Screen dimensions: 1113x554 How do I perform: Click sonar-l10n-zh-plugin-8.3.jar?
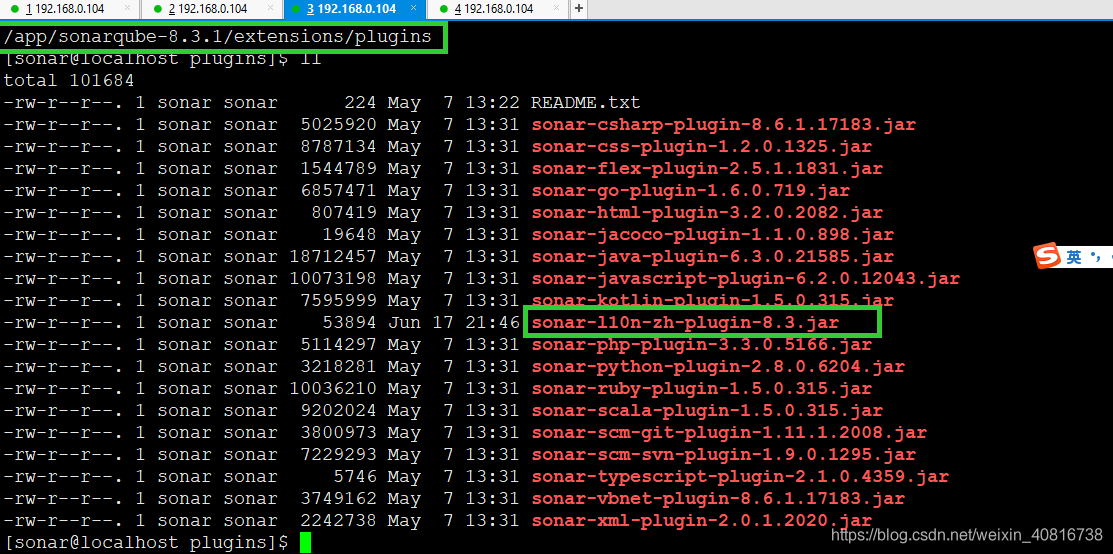685,322
